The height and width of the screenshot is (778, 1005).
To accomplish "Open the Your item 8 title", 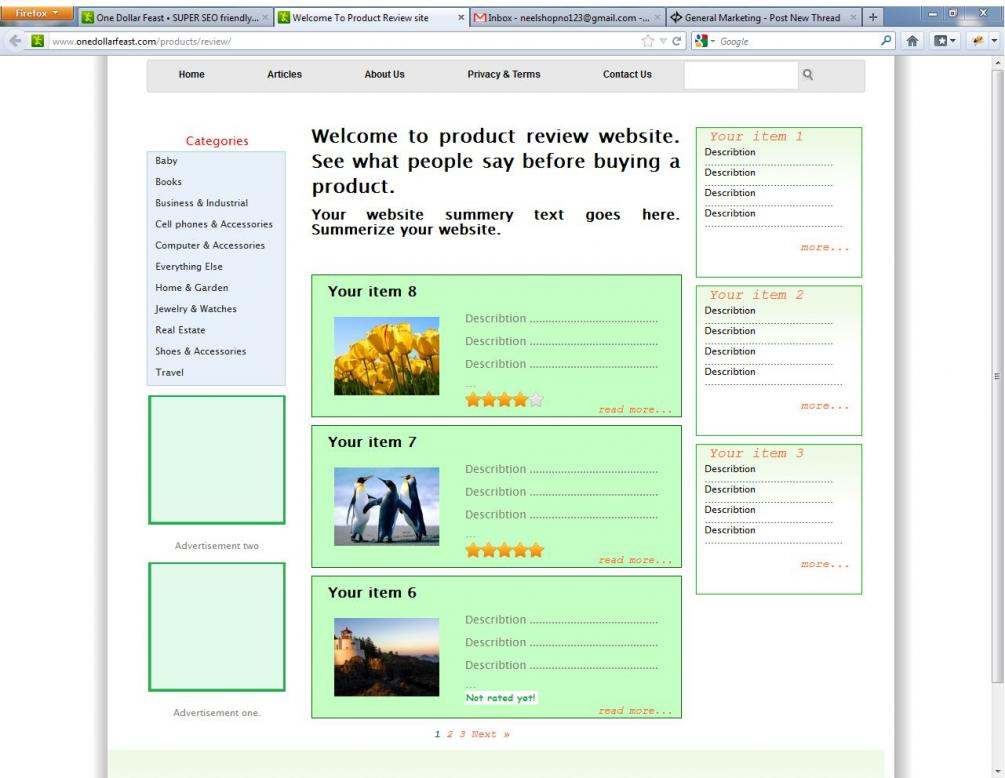I will pyautogui.click(x=372, y=292).
